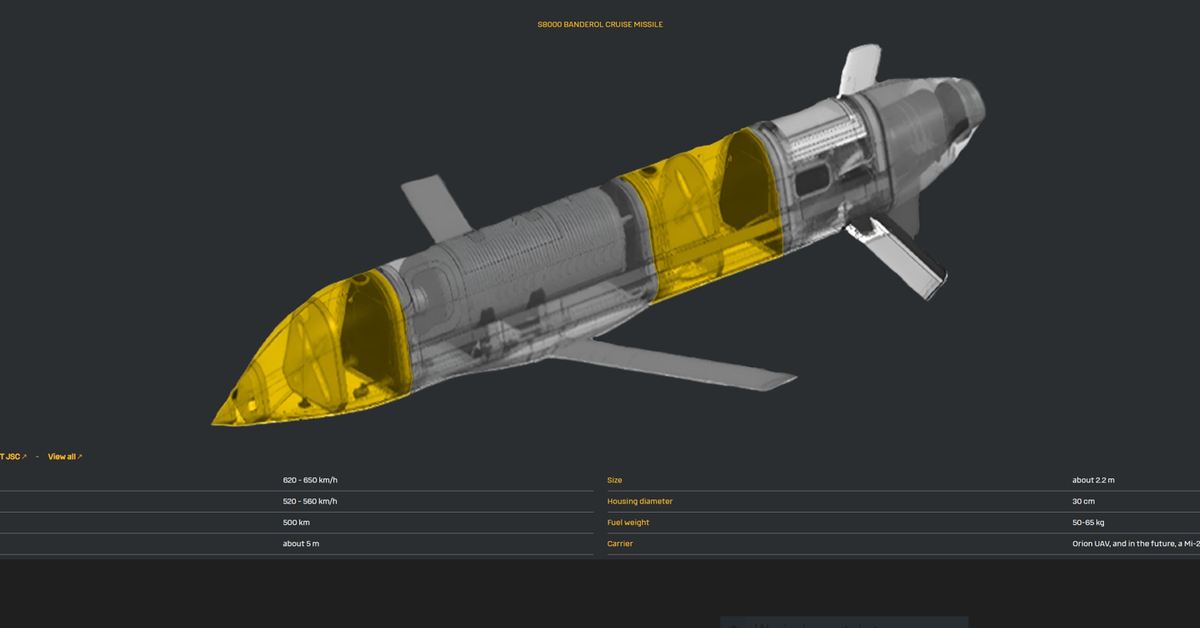Open the View all link
Viewport: 1200px width, 628px height.
click(63, 456)
